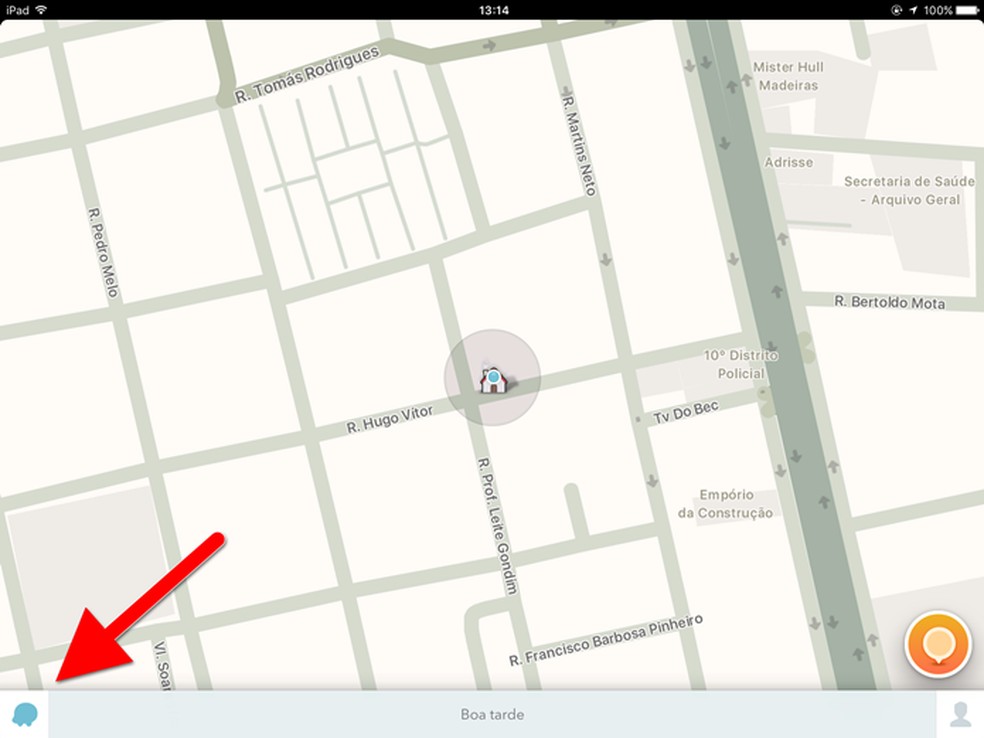
Task: Tap the R. Bertoldo Mota street label
Action: click(x=889, y=302)
